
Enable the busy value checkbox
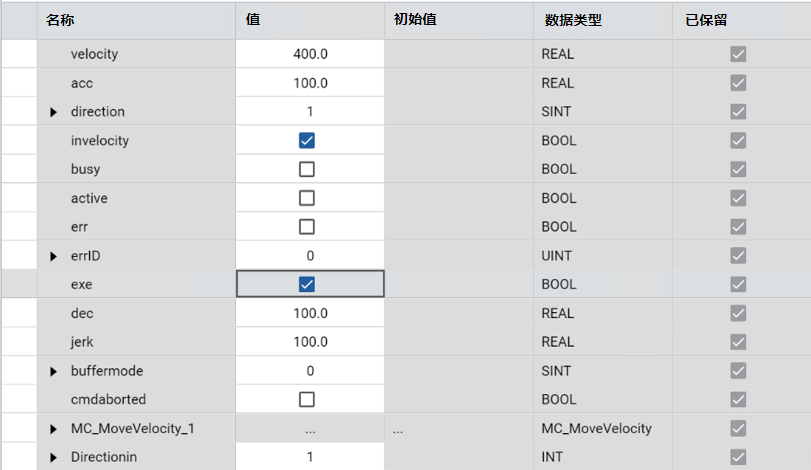click(x=307, y=169)
